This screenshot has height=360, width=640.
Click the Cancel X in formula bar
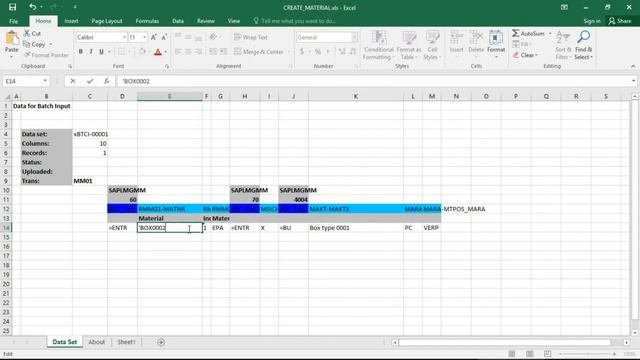coord(73,81)
